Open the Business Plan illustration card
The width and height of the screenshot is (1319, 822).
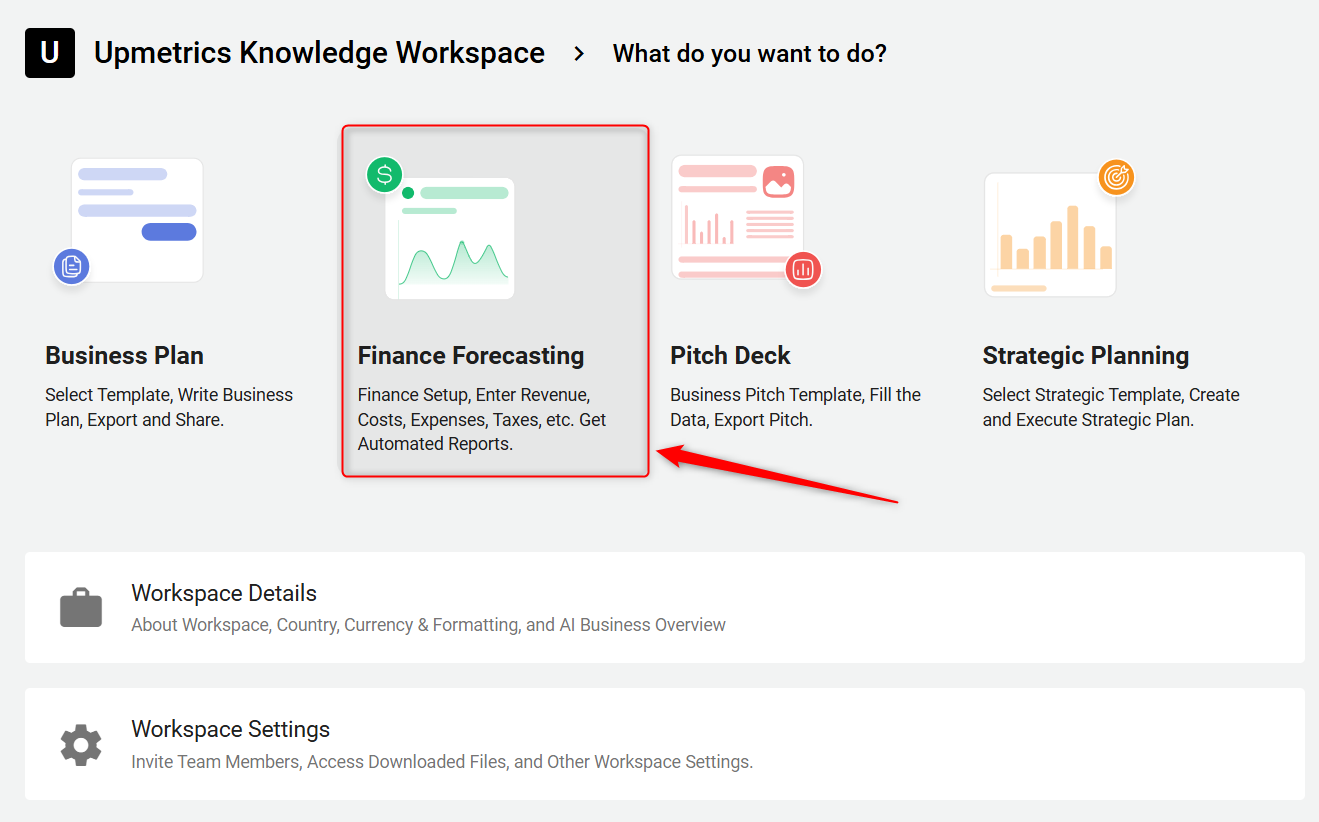pos(137,220)
